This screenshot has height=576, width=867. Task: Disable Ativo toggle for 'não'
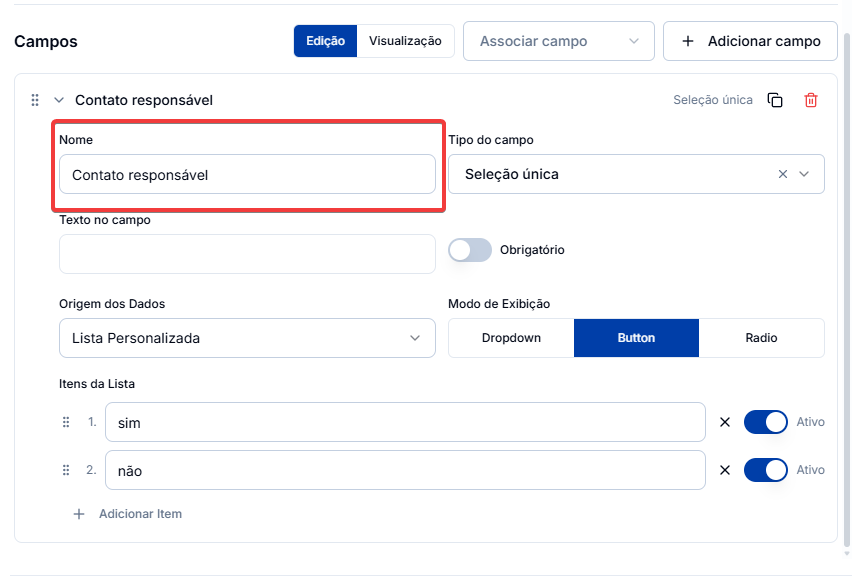[766, 470]
